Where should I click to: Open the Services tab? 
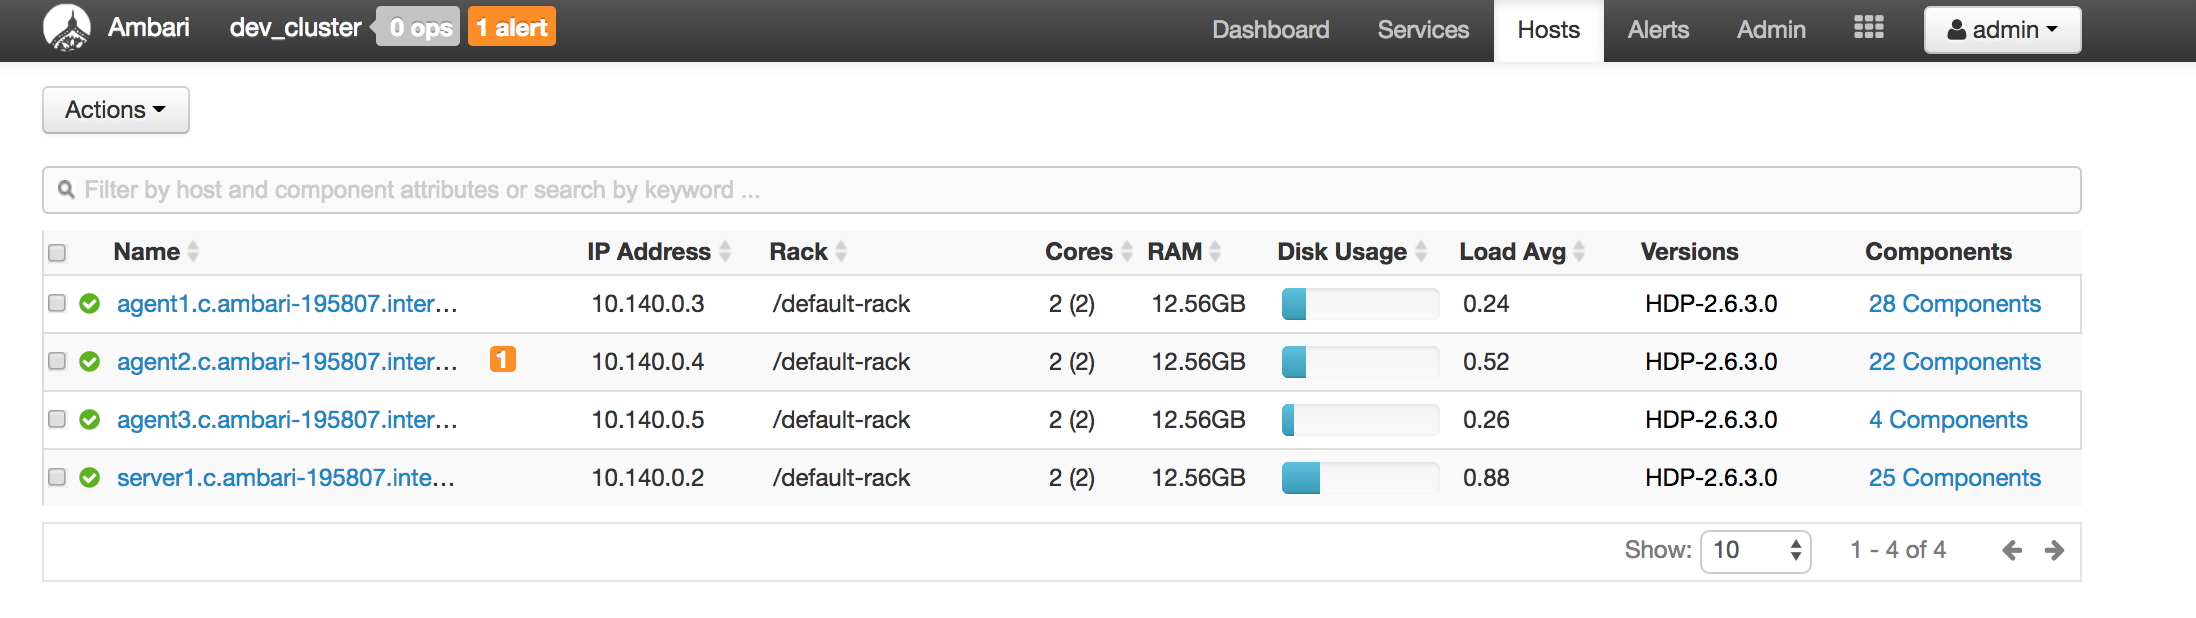point(1423,30)
